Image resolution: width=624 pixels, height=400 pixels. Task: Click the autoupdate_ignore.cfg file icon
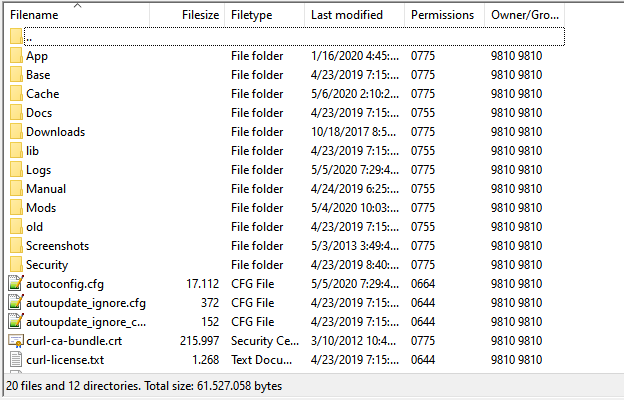coord(15,303)
